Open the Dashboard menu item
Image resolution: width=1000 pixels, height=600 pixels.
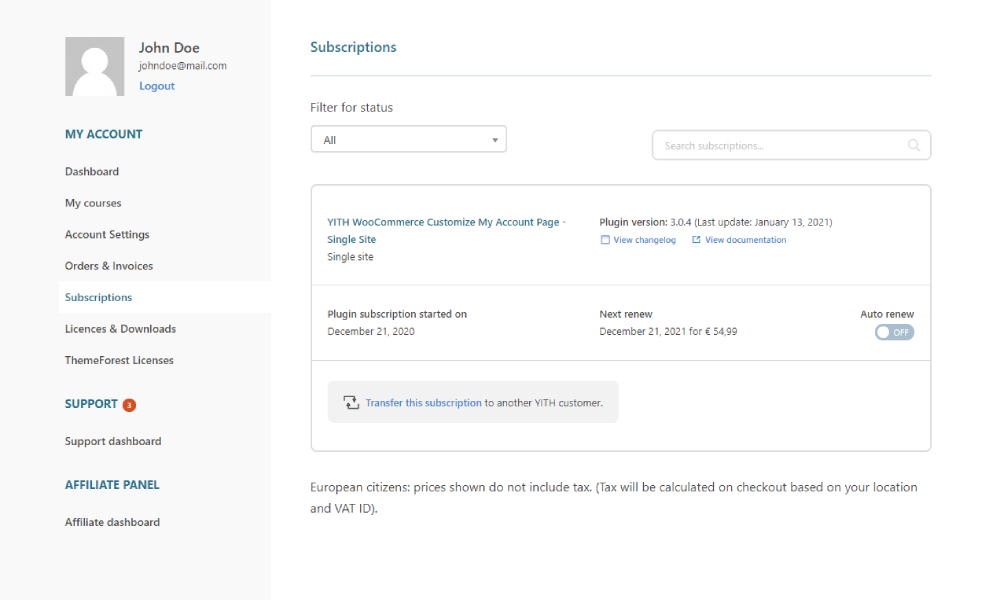pos(92,172)
